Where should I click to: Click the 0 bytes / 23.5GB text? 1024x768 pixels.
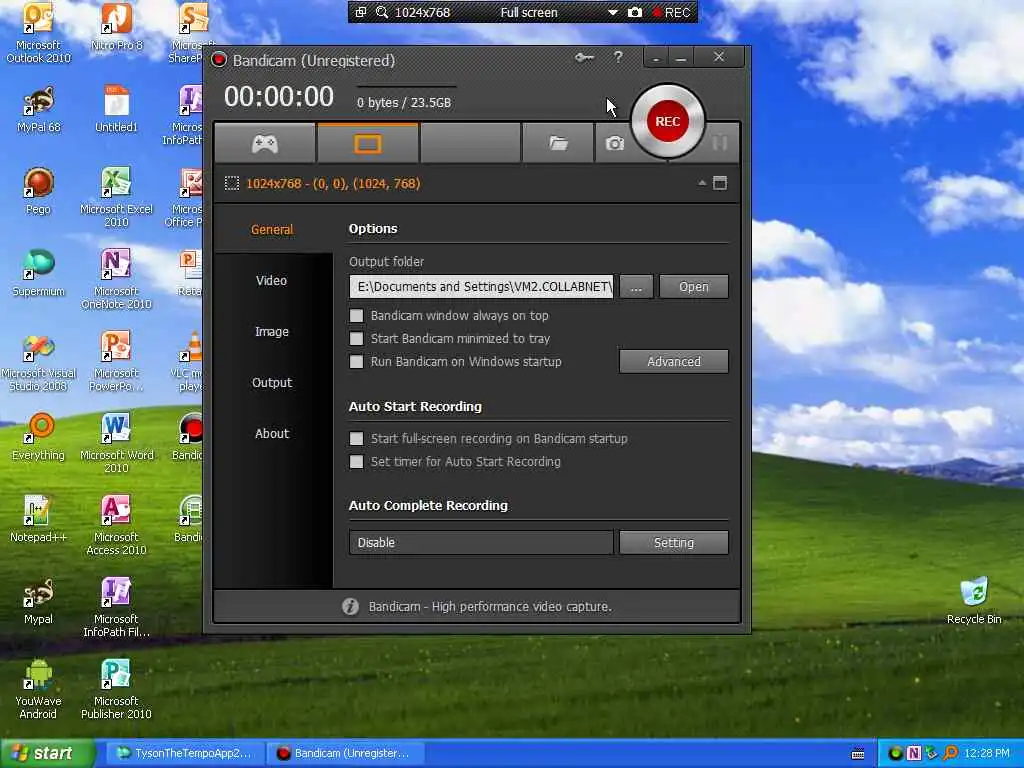pyautogui.click(x=404, y=103)
